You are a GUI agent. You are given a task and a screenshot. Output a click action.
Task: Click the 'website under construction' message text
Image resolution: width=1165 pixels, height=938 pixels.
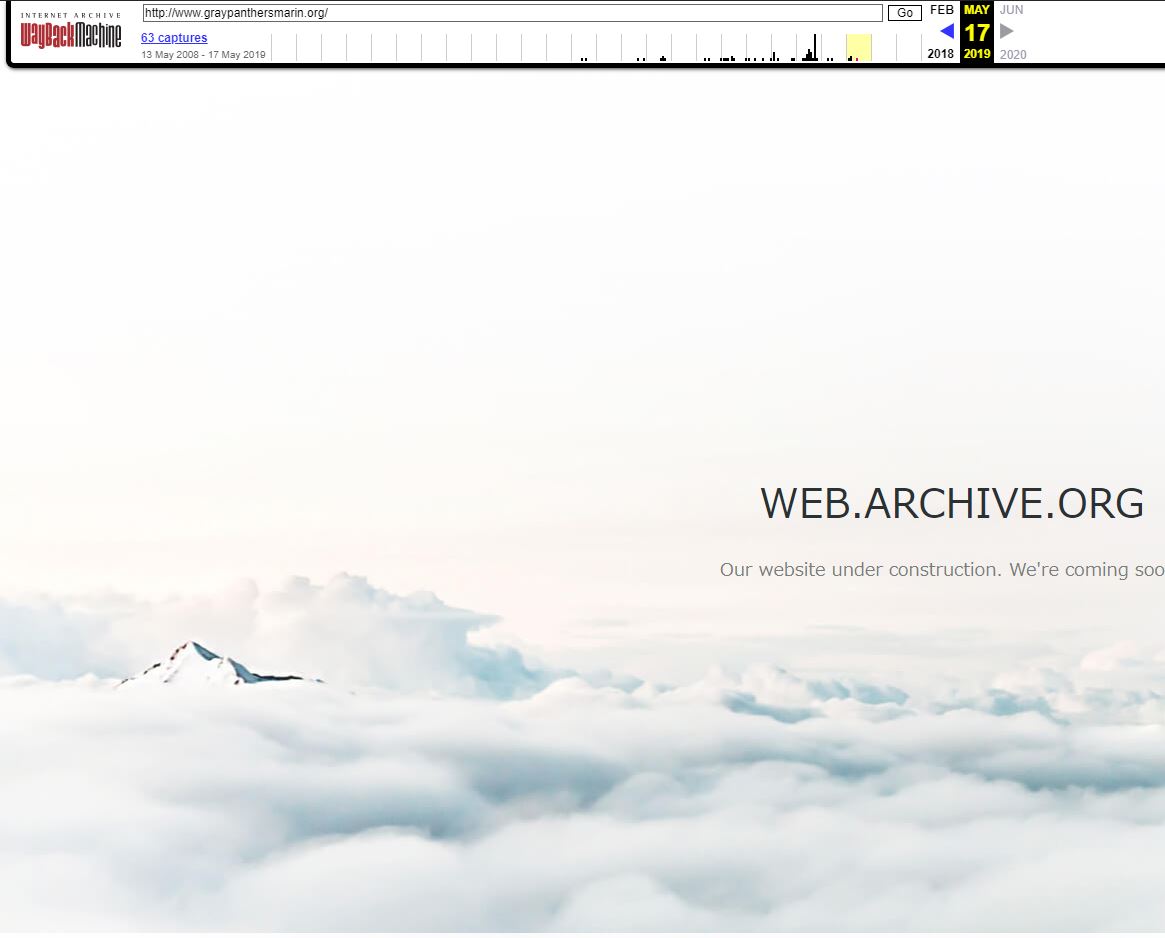click(941, 569)
